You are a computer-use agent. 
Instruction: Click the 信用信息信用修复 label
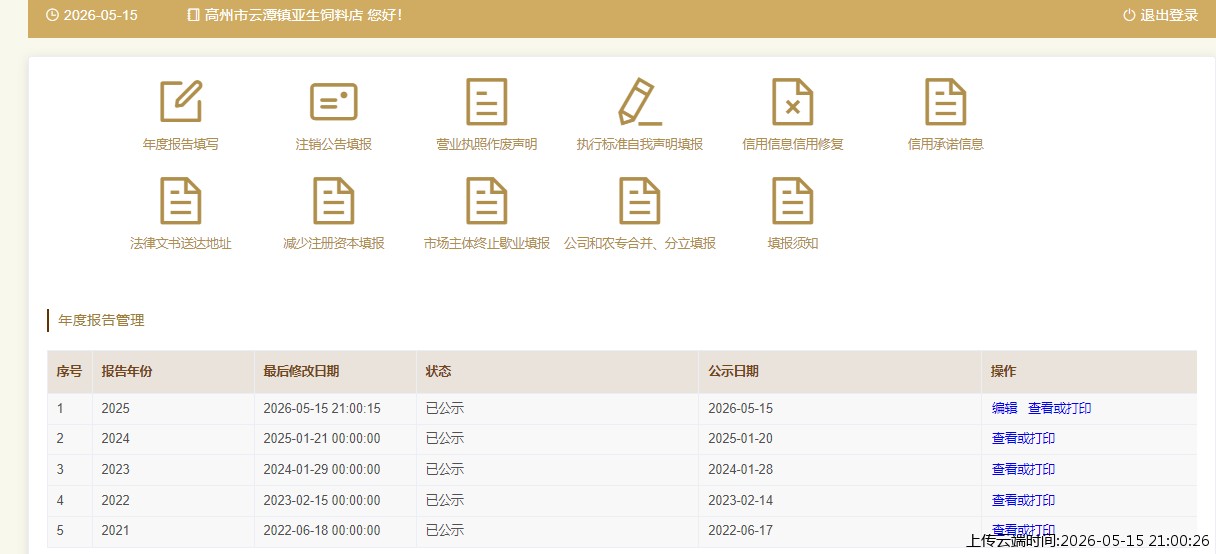tap(793, 144)
